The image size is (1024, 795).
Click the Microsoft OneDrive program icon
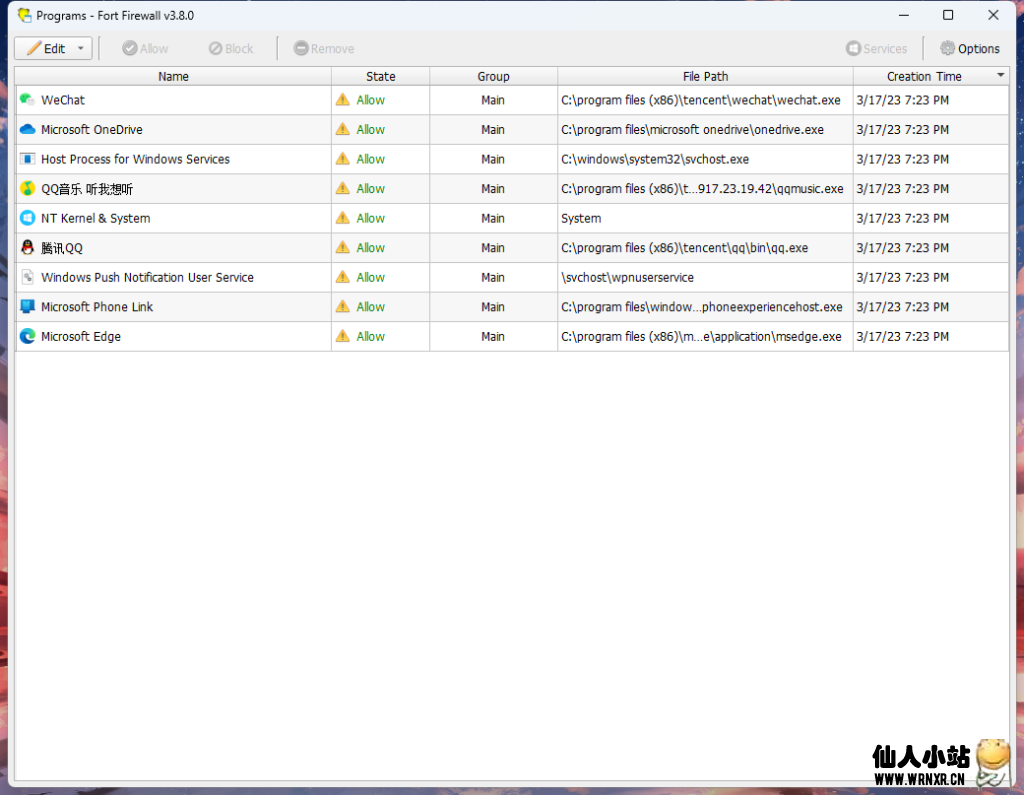coord(27,129)
